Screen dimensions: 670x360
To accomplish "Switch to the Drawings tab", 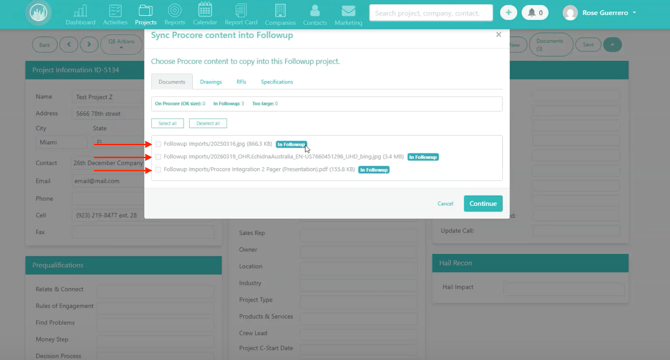I will [x=211, y=82].
